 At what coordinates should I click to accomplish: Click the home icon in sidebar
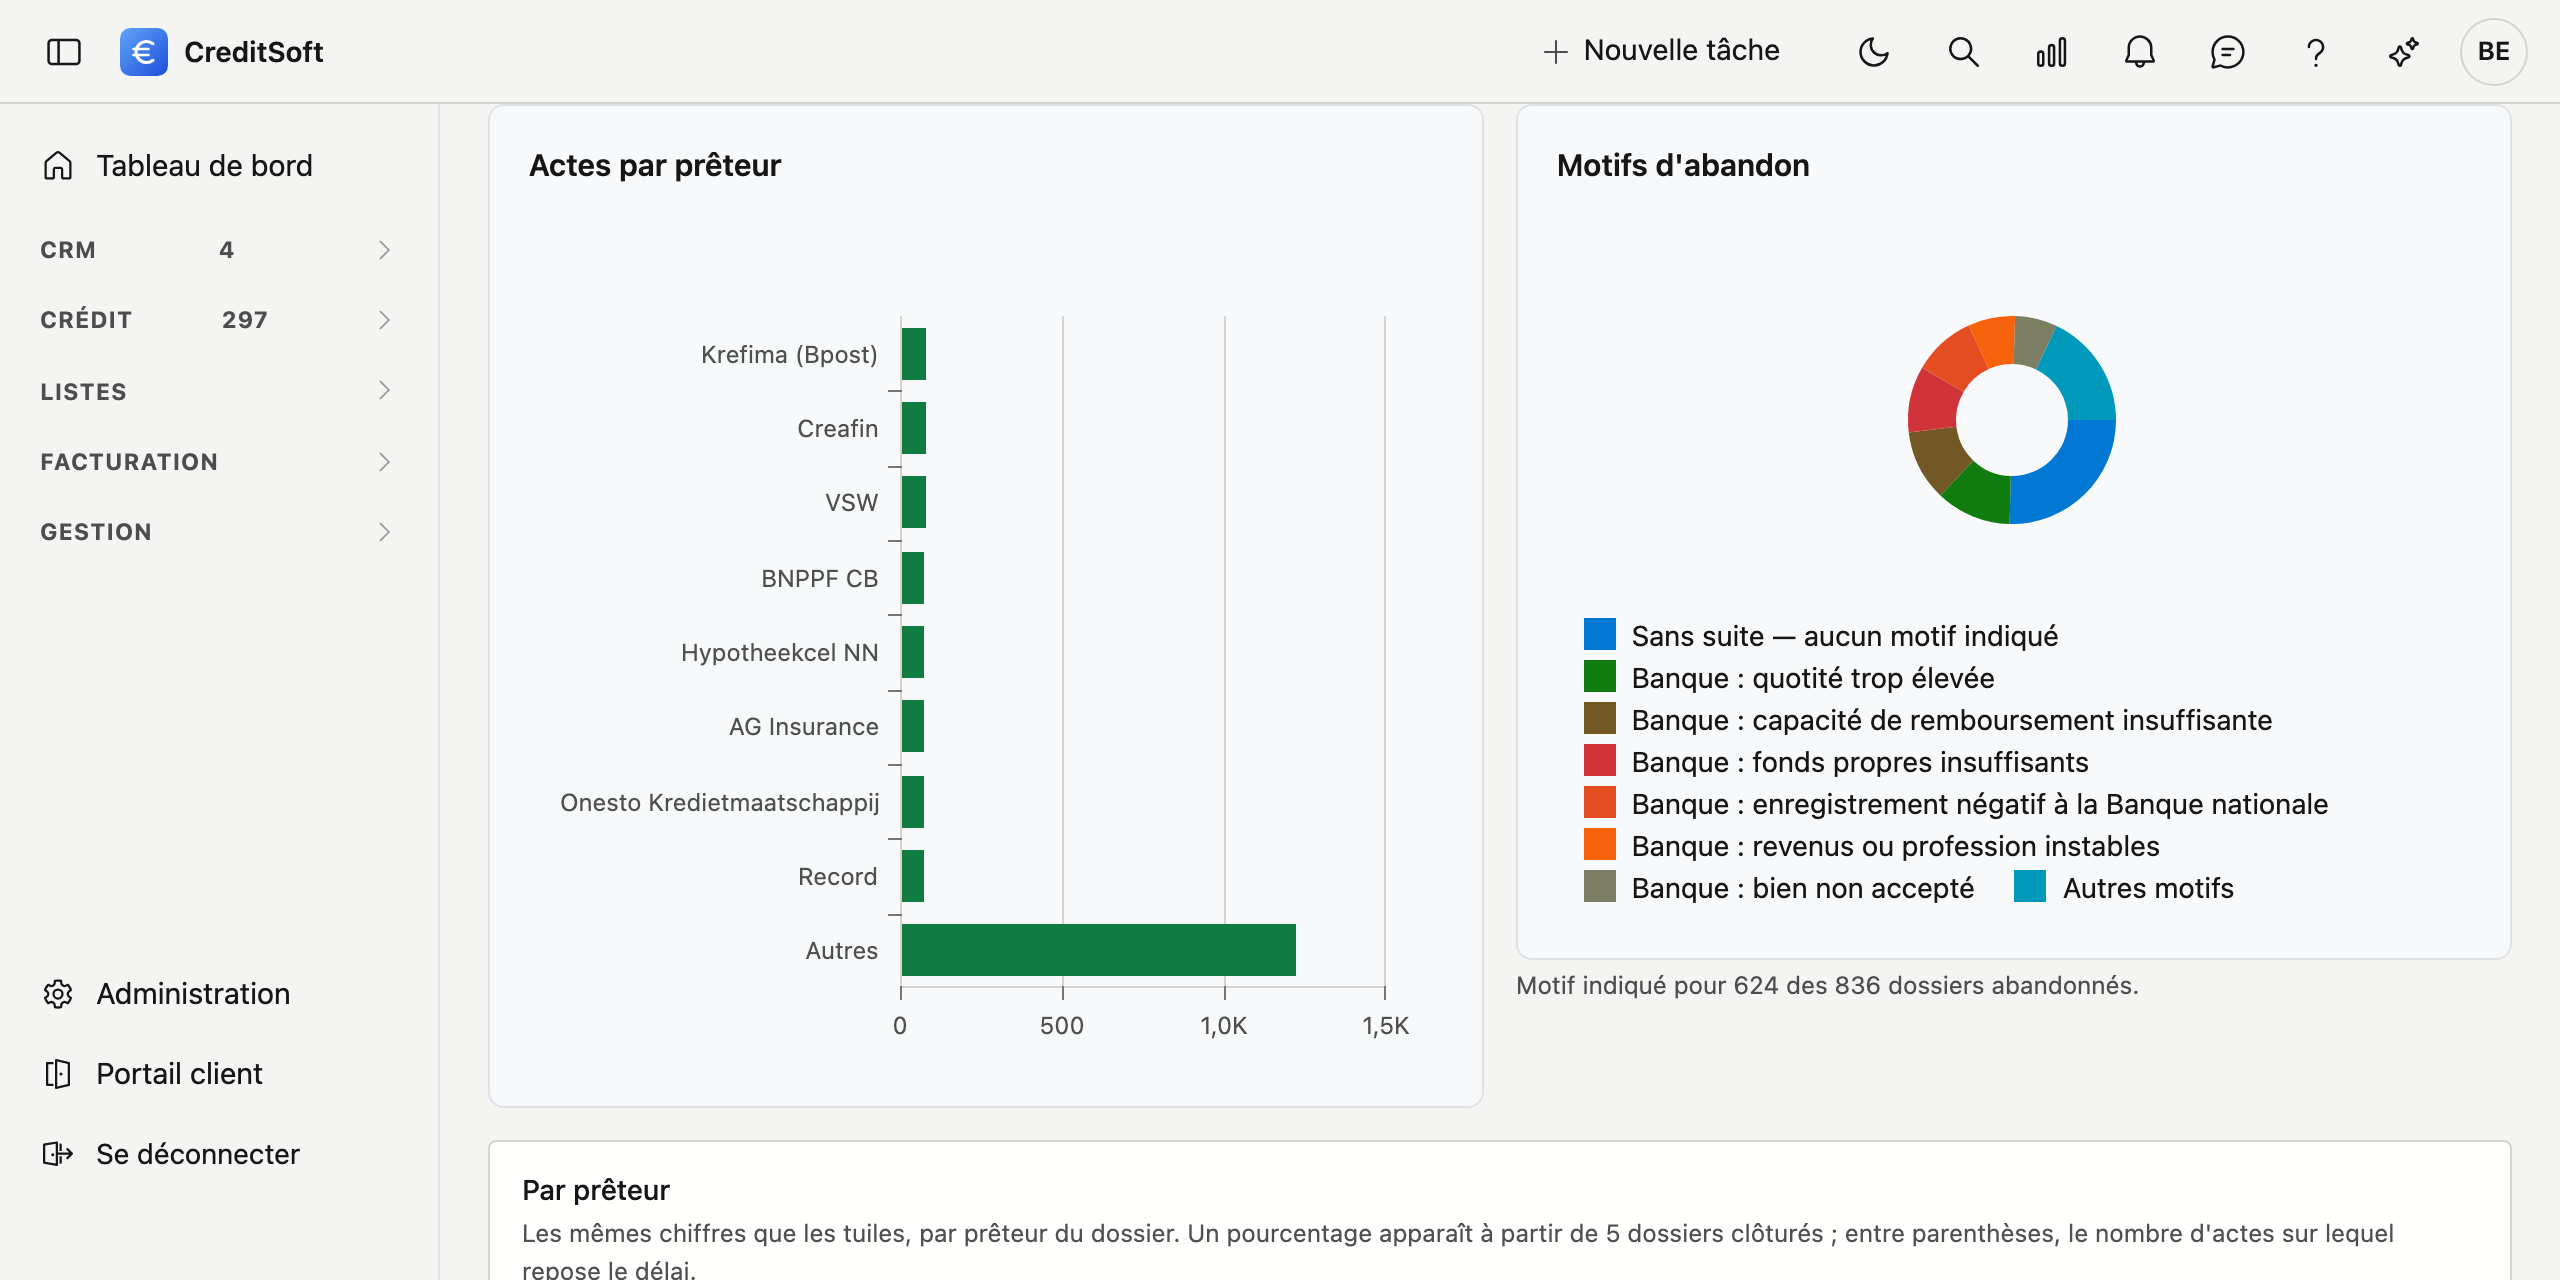pos(58,165)
